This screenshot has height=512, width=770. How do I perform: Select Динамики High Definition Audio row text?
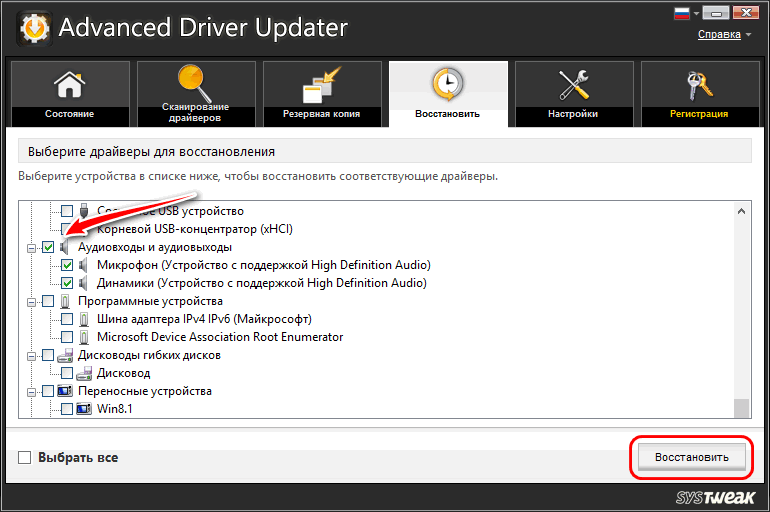pyautogui.click(x=262, y=283)
